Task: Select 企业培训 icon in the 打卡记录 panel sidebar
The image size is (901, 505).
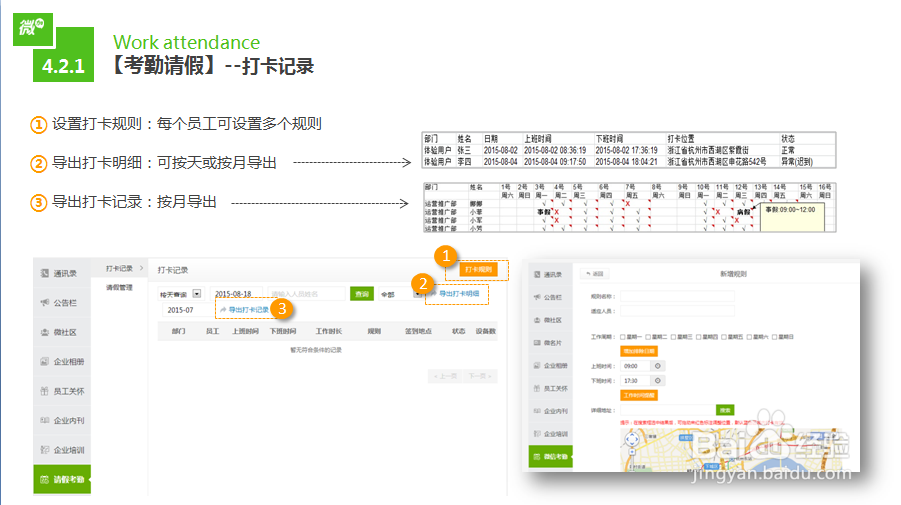Action: (x=45, y=450)
